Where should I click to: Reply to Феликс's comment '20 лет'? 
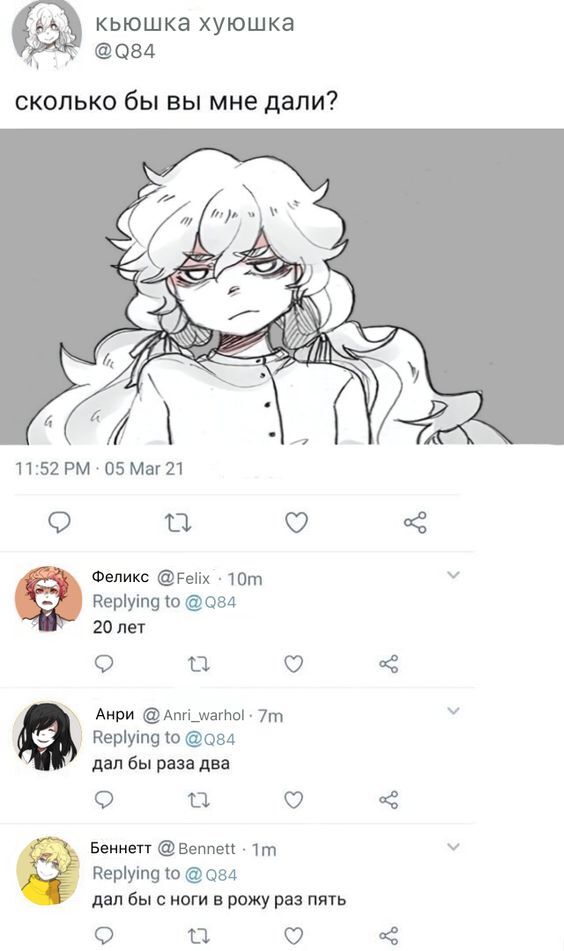coord(104,664)
